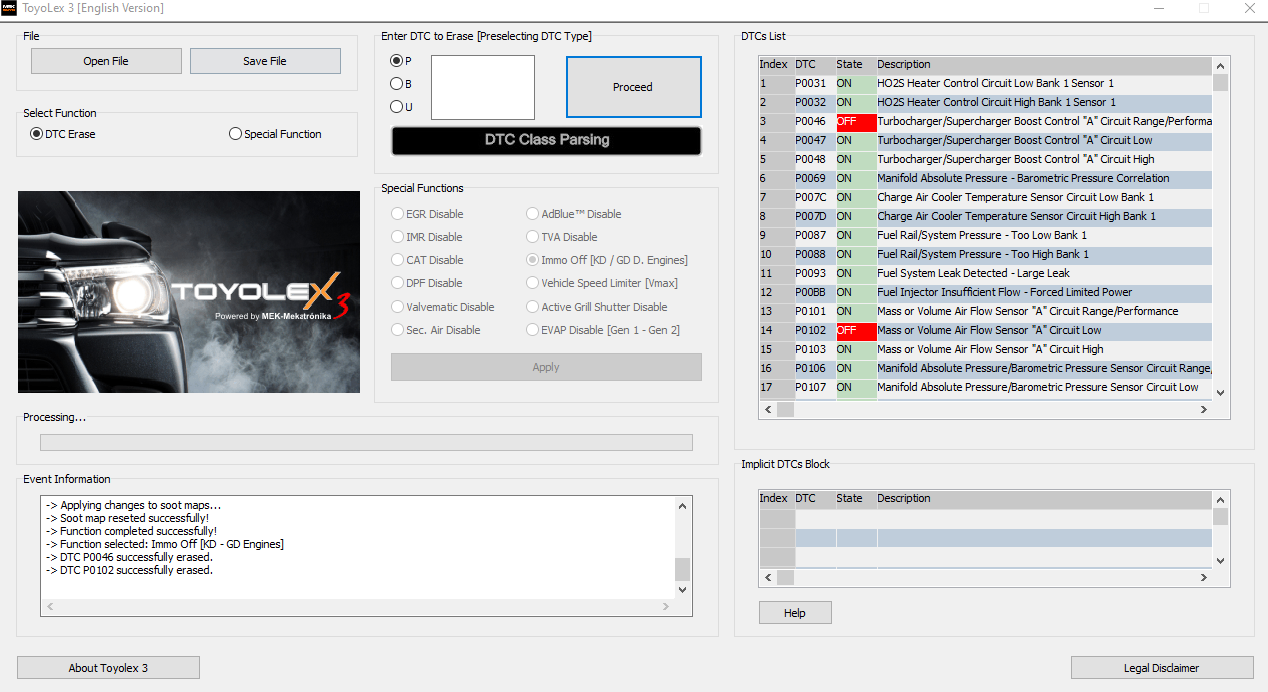1268x692 pixels.
Task: Select TVA Disable option
Action: [562, 237]
